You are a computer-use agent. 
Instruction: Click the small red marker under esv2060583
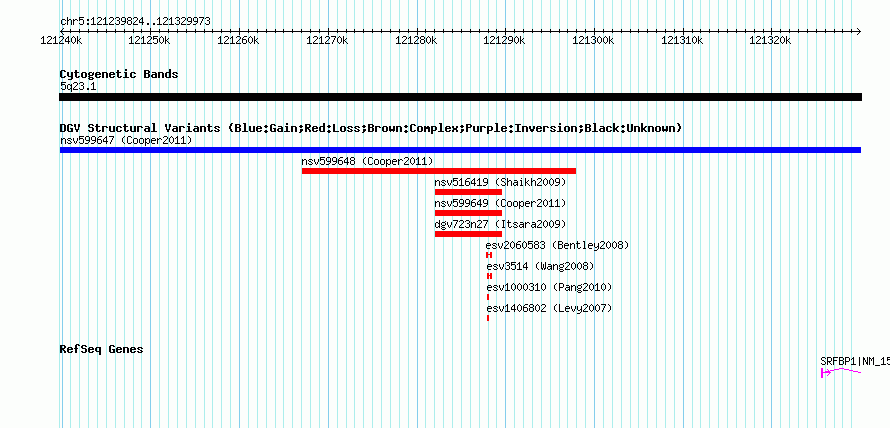[489, 255]
